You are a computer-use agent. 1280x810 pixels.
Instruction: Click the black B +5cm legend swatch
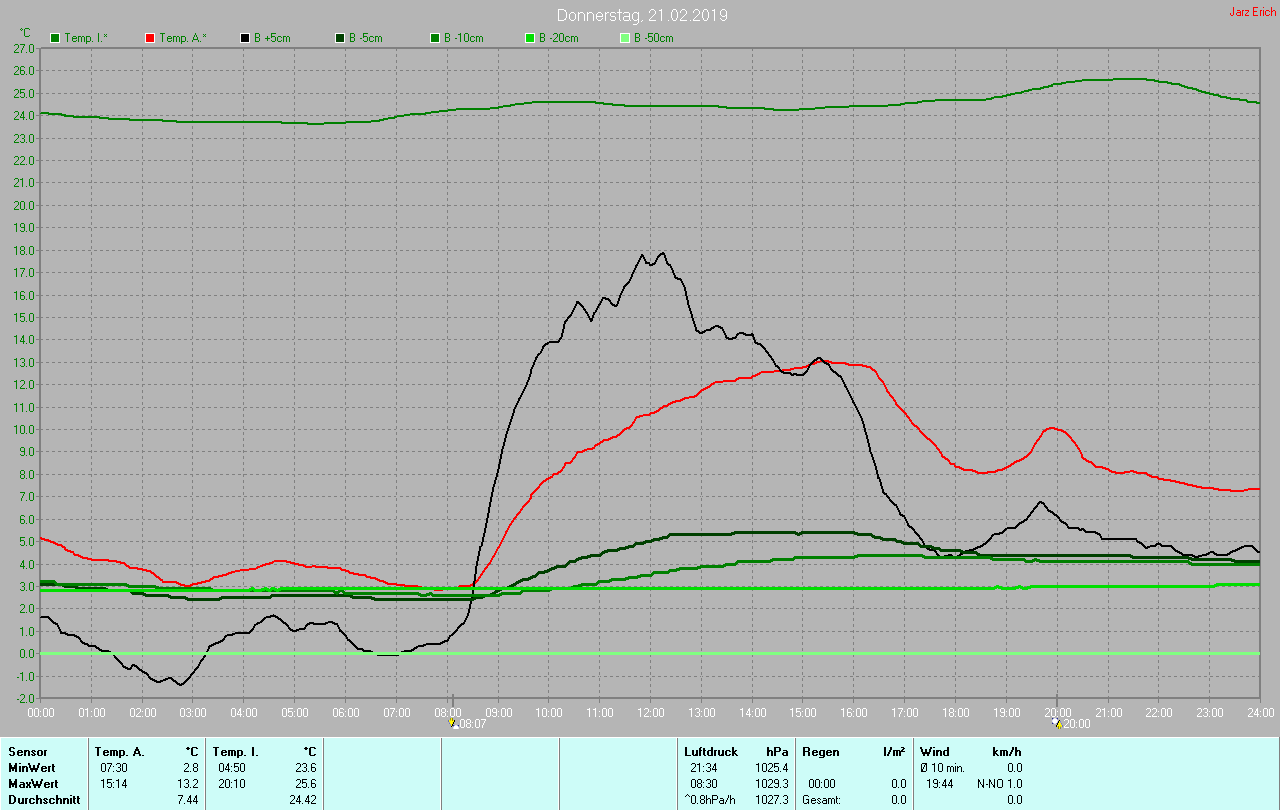245,38
